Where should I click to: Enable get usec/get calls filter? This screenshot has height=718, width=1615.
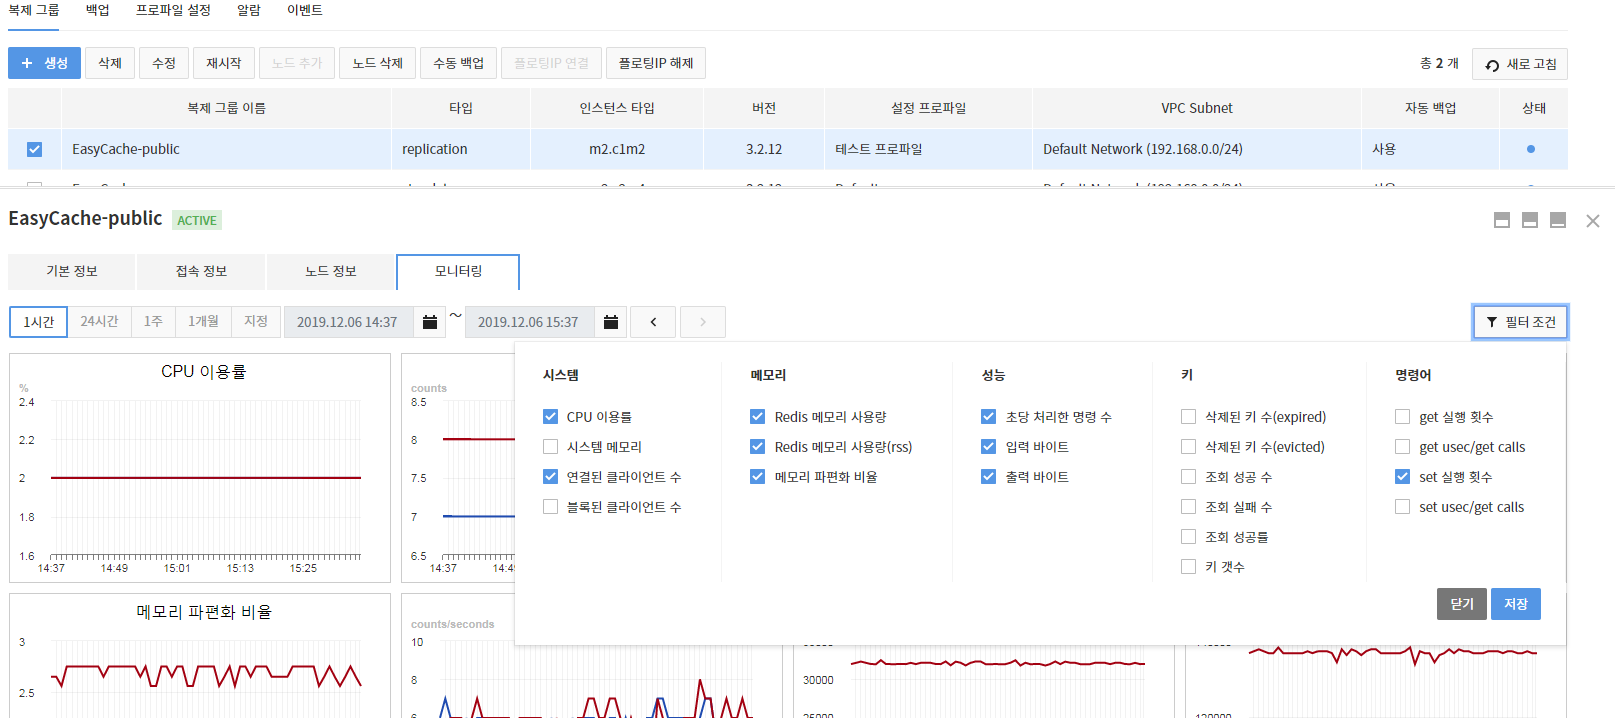[x=1402, y=447]
